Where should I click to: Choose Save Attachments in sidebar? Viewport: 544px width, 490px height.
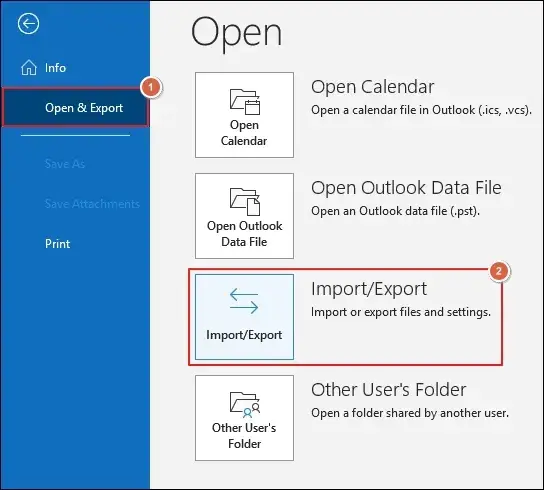(92, 204)
